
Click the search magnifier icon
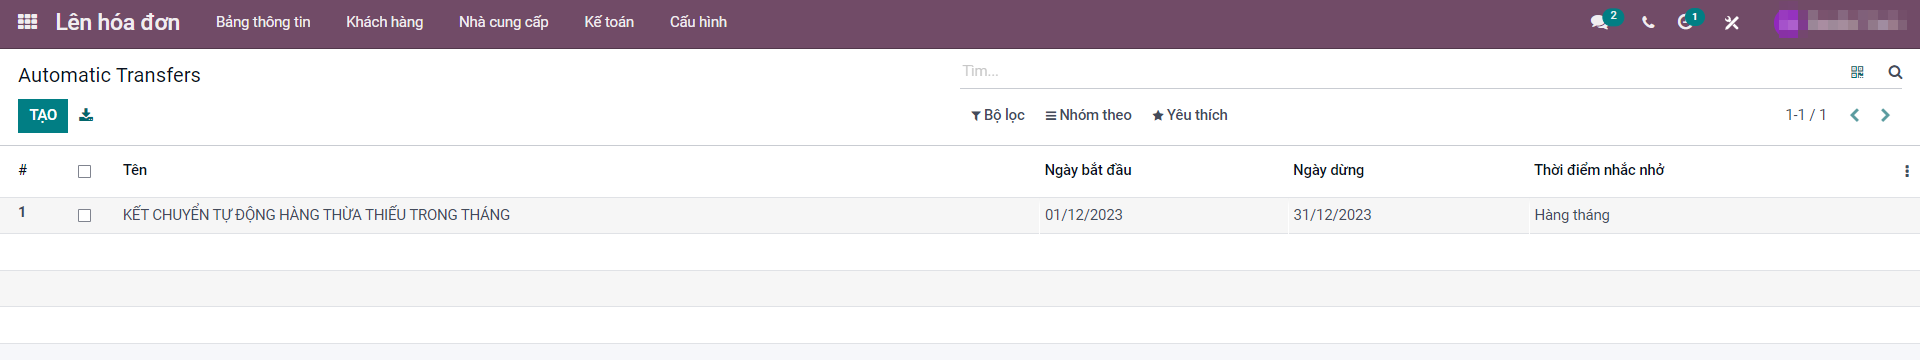point(1895,72)
